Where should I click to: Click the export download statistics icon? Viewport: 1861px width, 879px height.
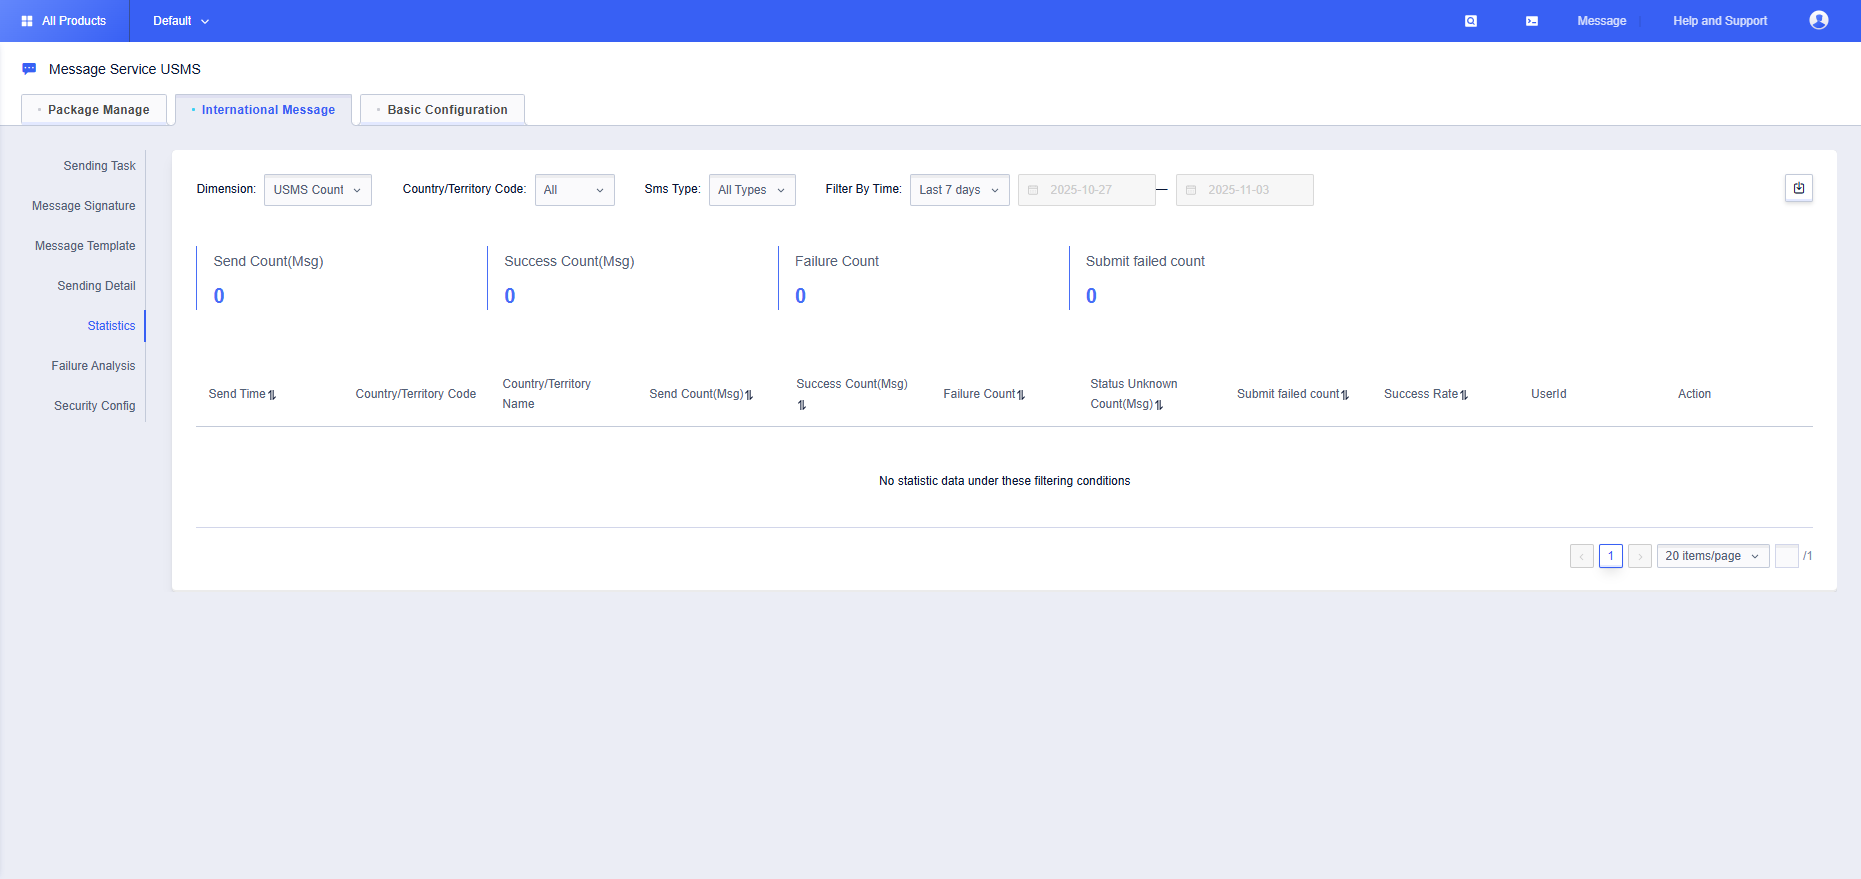1798,188
